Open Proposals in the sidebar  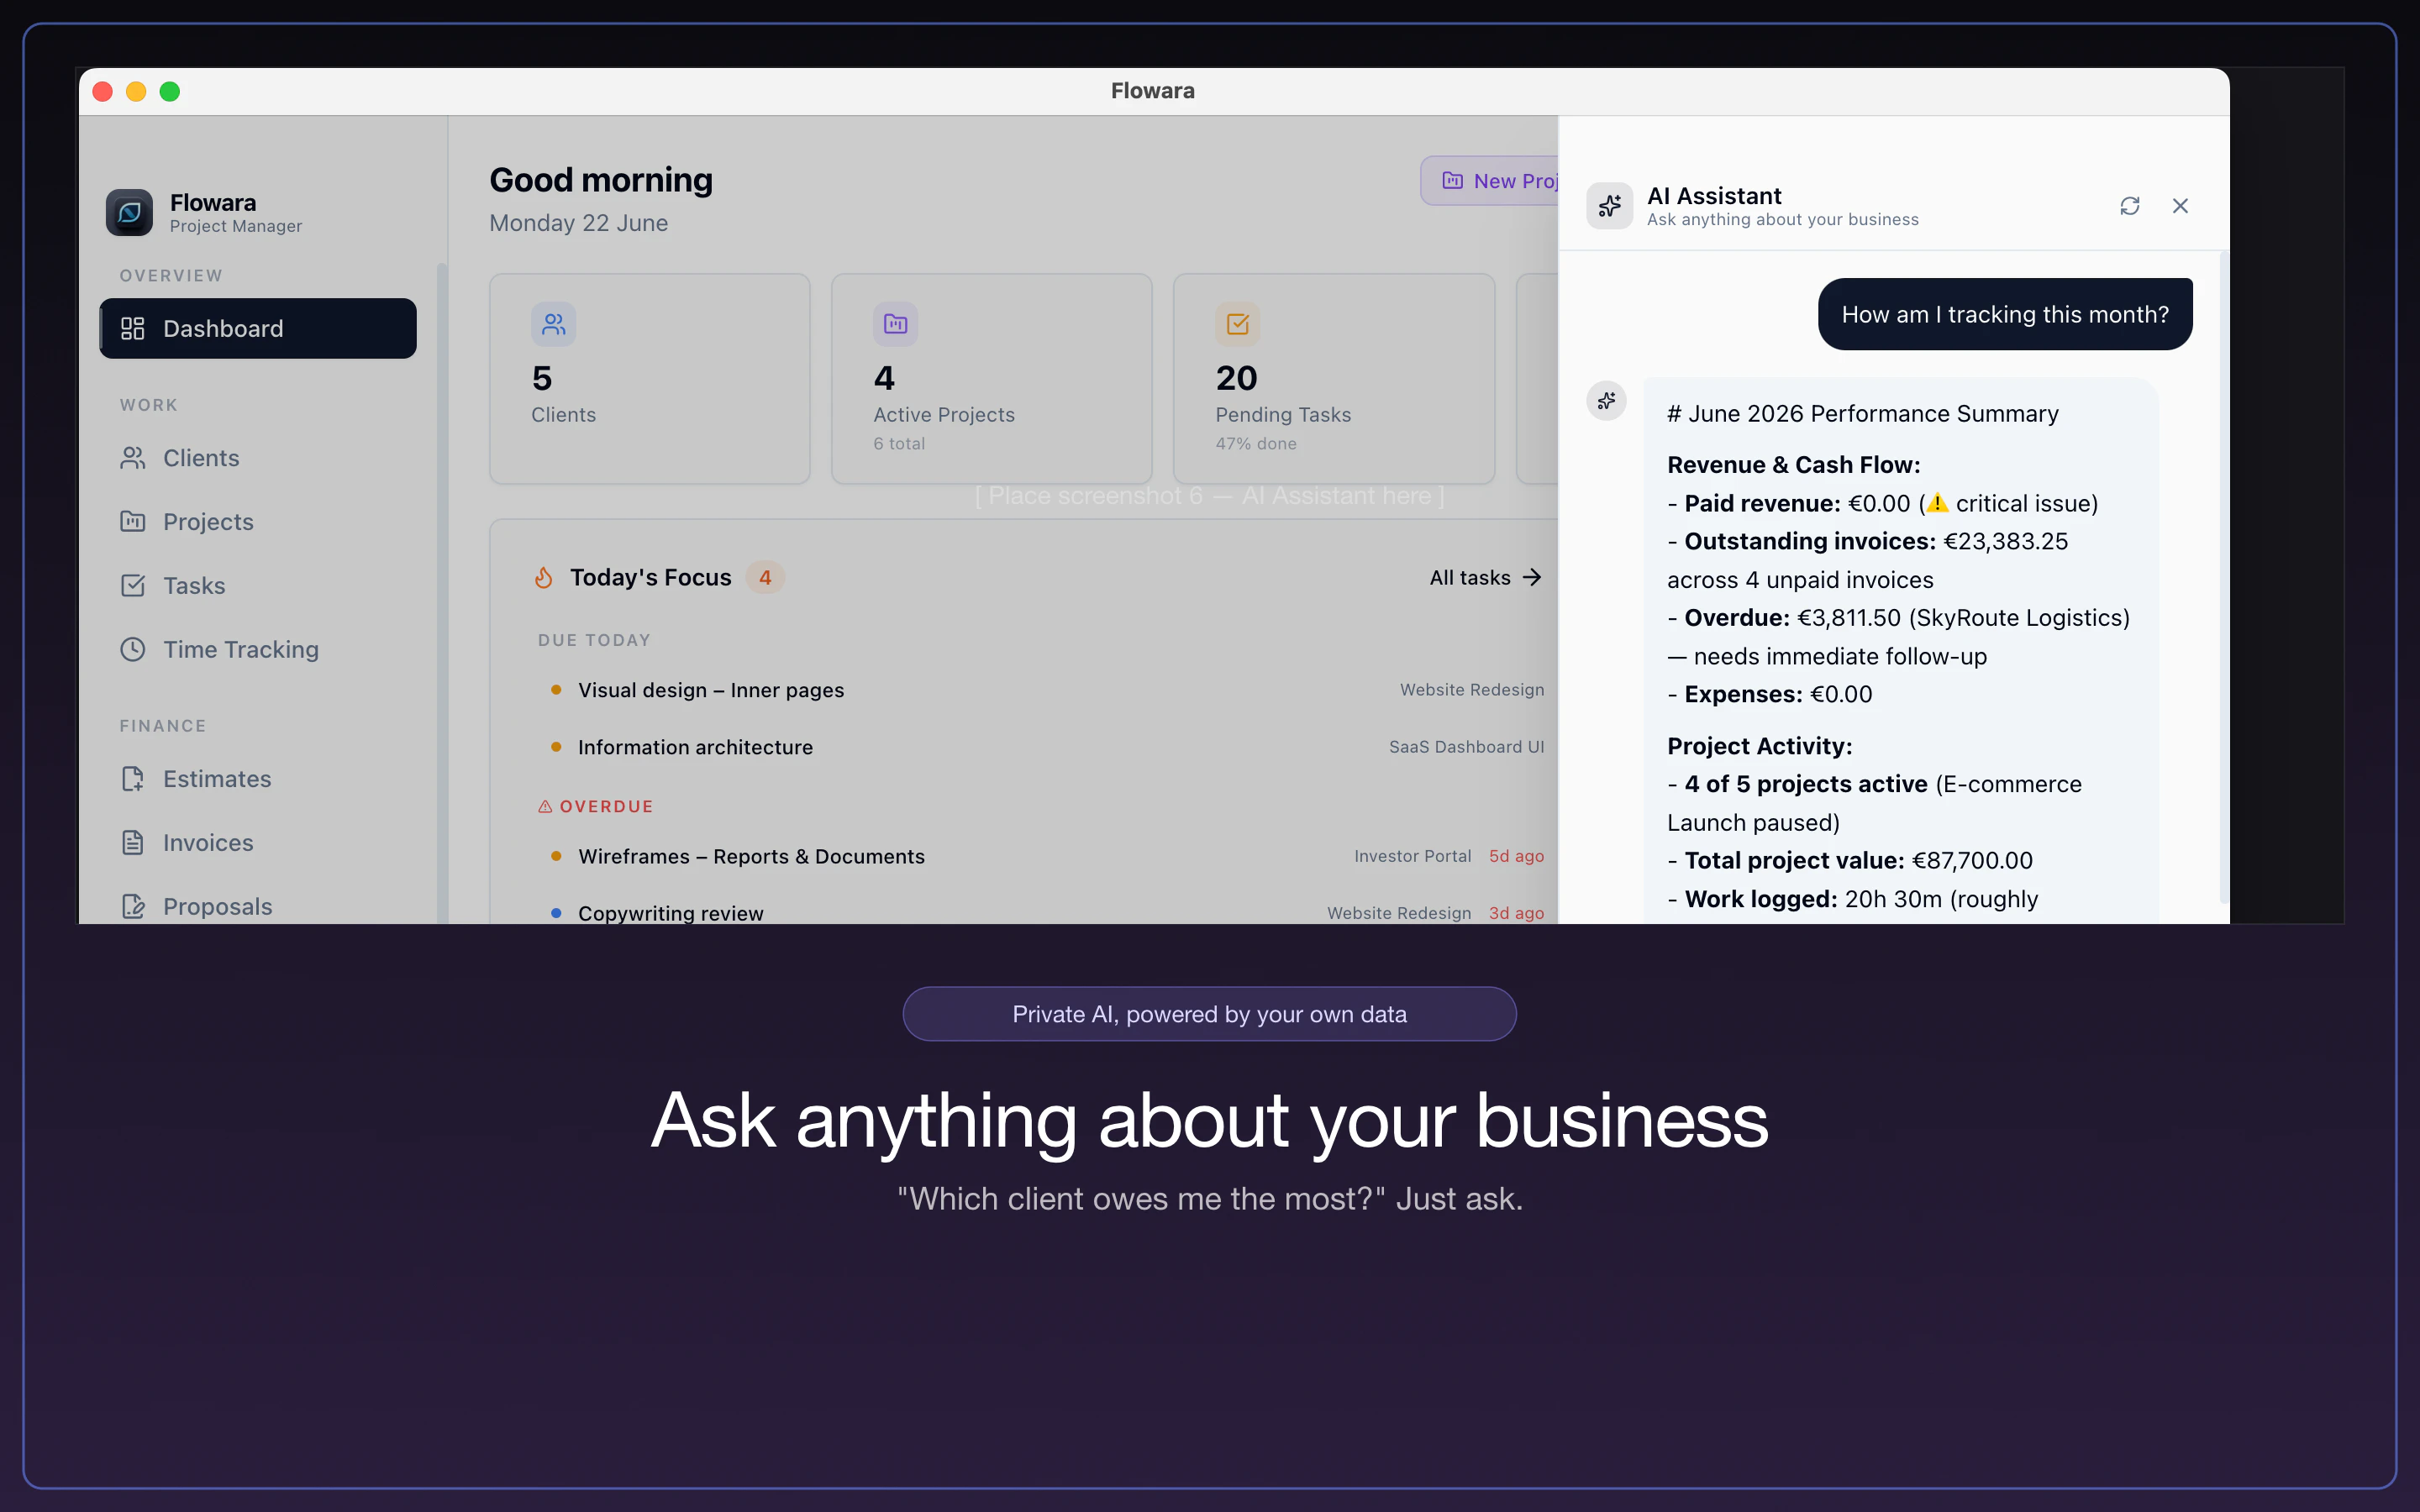point(258,906)
